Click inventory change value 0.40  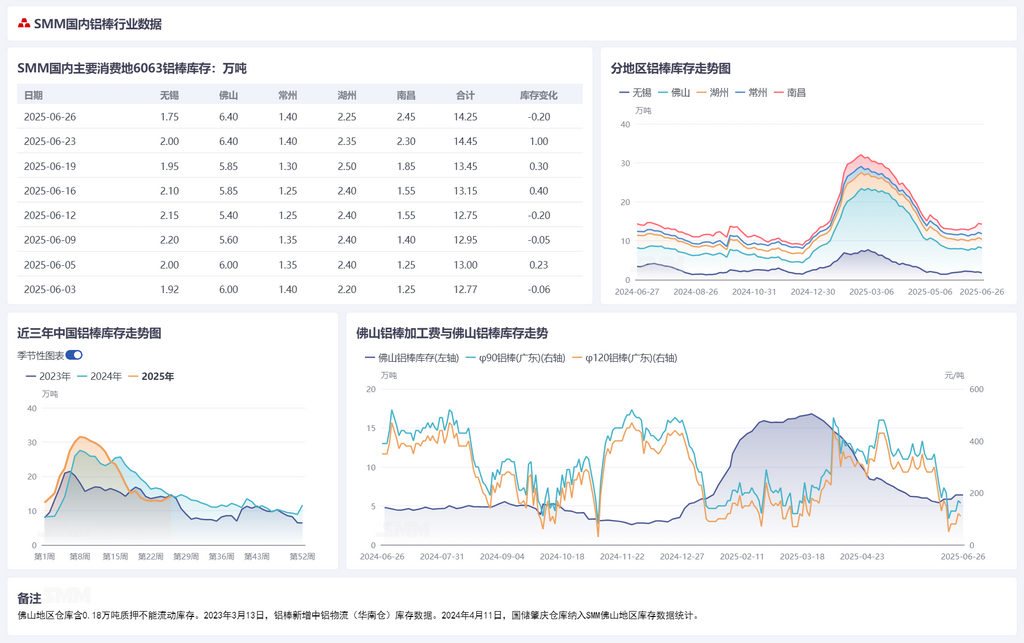(x=539, y=191)
